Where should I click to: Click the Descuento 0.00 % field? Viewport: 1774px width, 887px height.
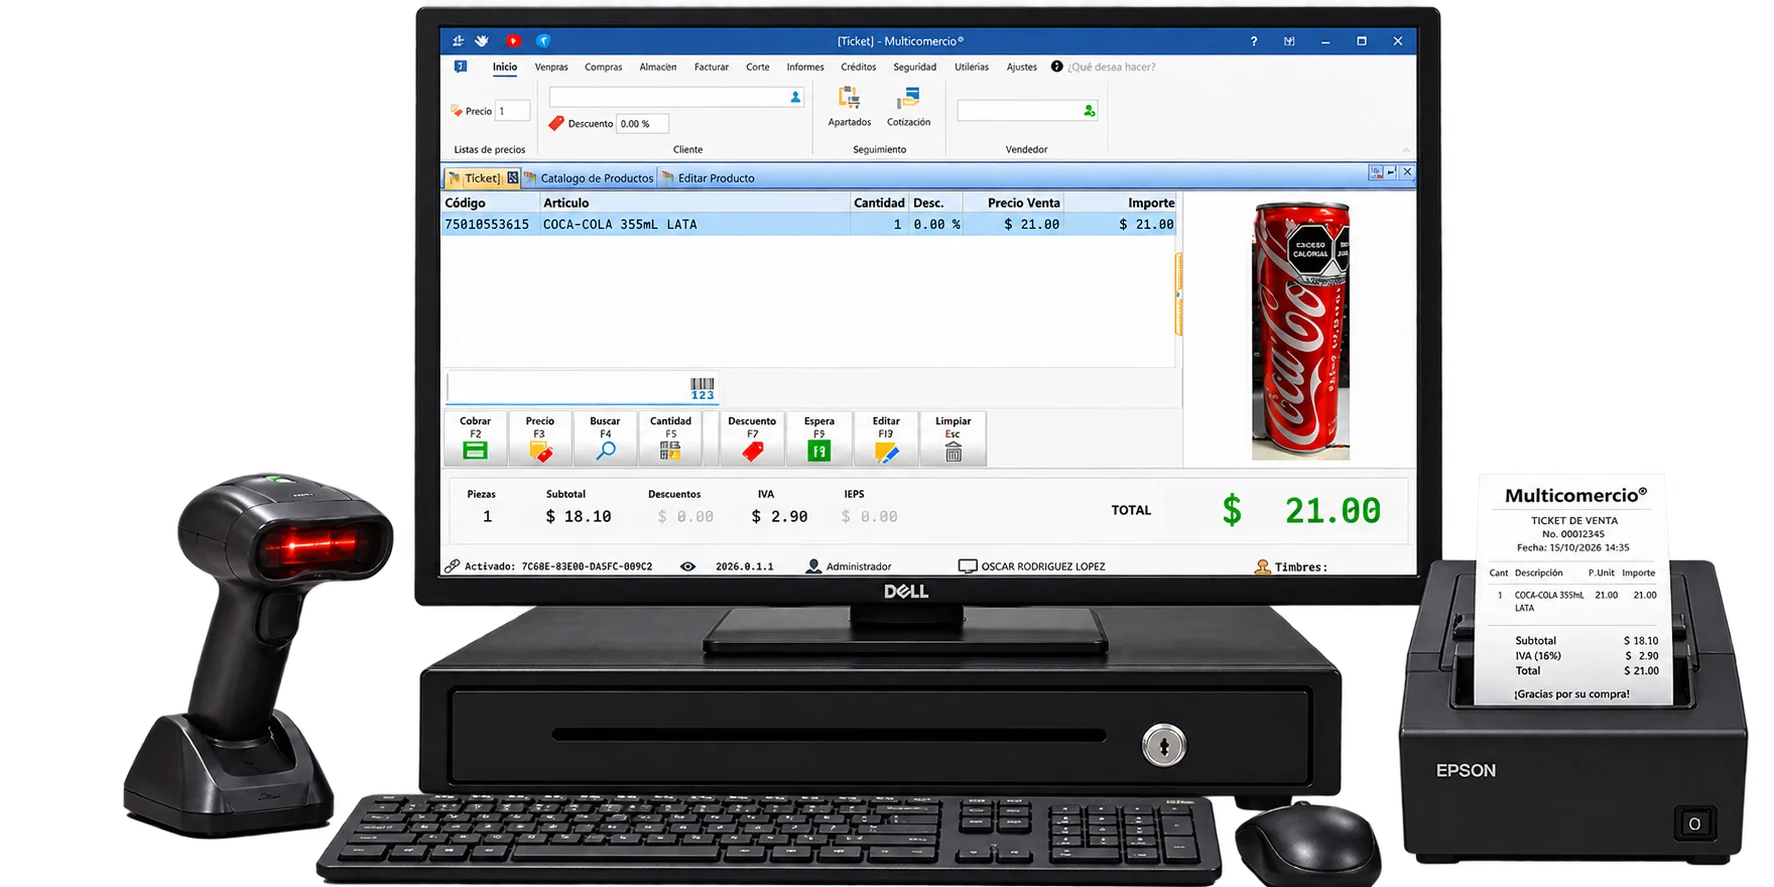coord(643,124)
